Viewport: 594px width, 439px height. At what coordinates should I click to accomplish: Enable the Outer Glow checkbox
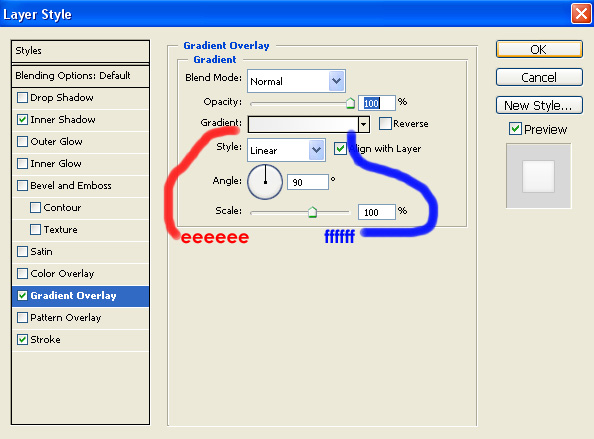coord(22,142)
